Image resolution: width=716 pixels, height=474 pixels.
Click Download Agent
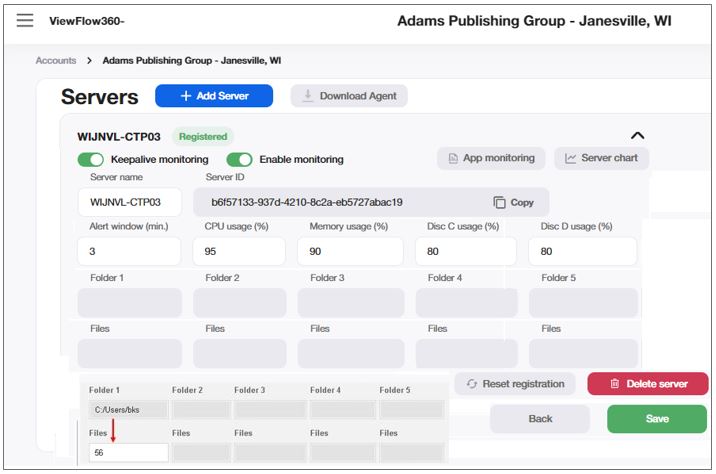(349, 96)
